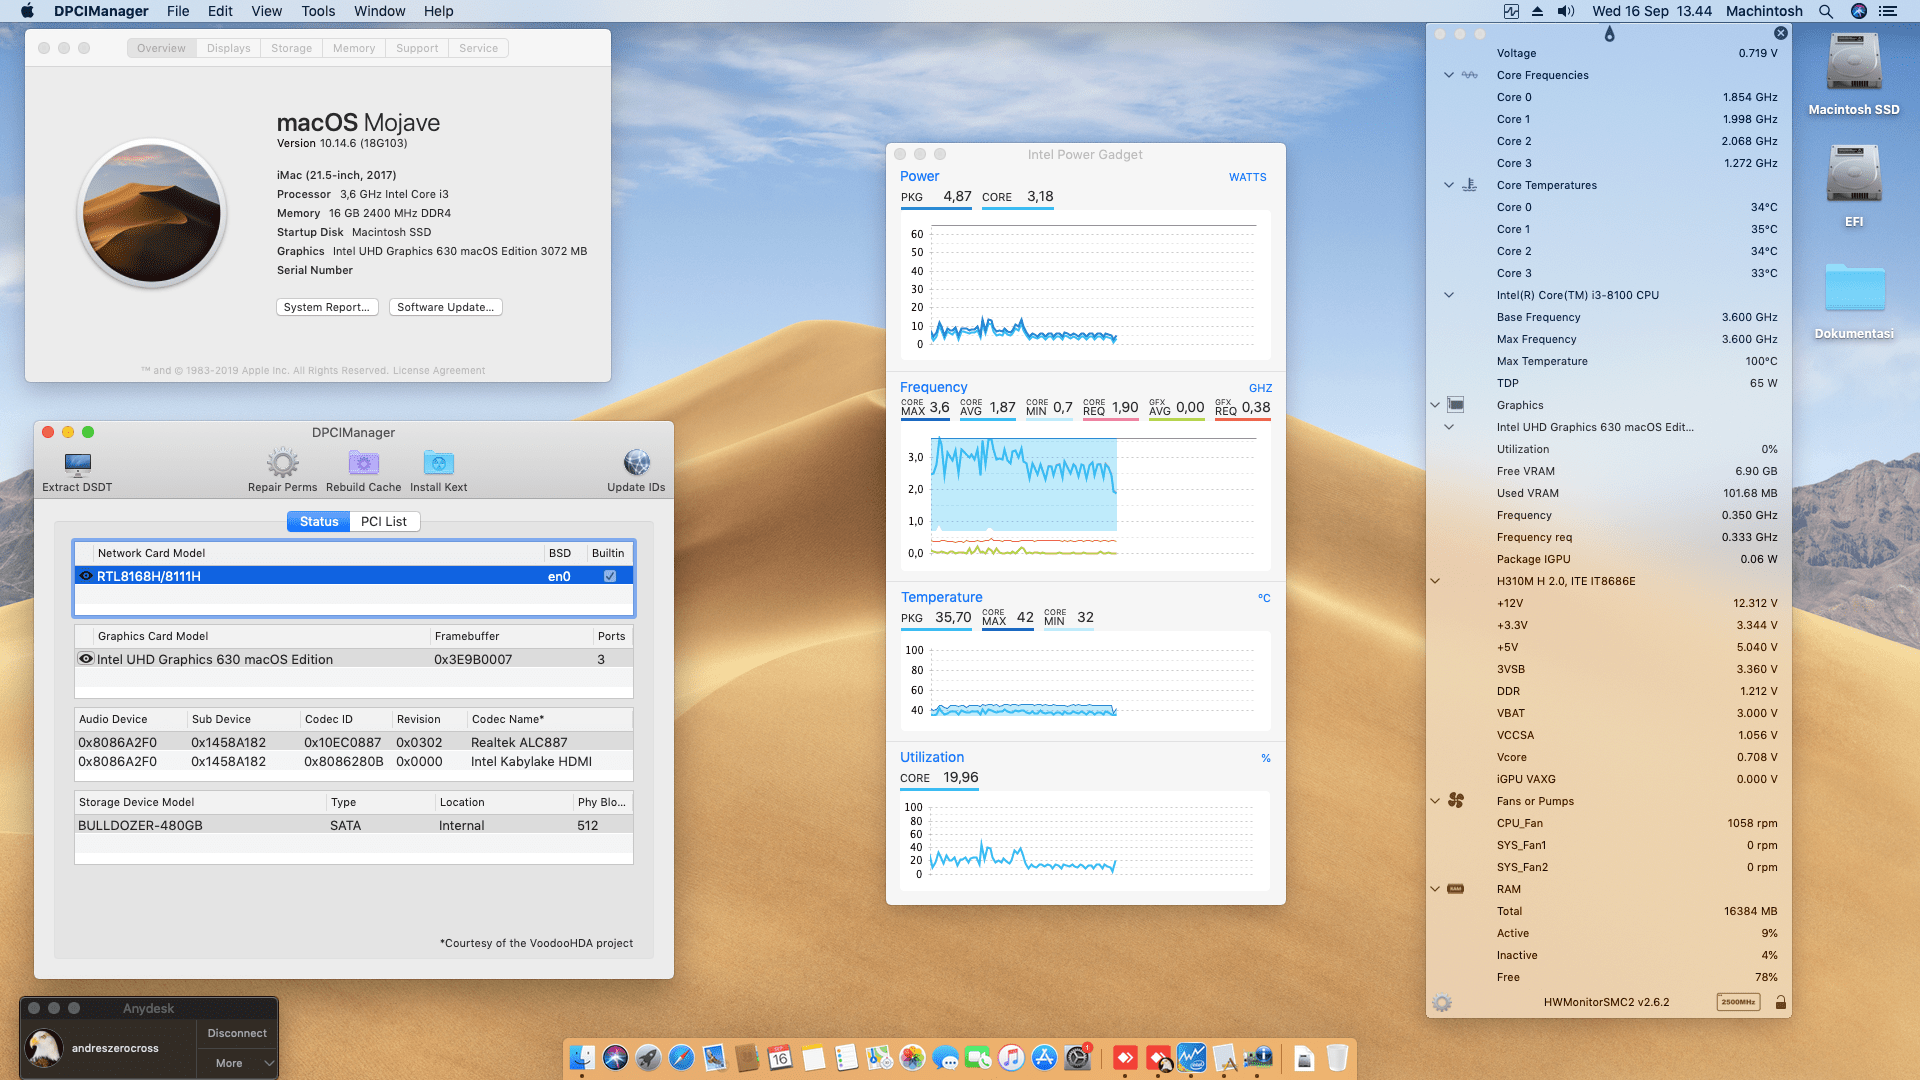Enable Builtin checkbox for RTL8168H
1920x1080 pixels.
point(610,575)
